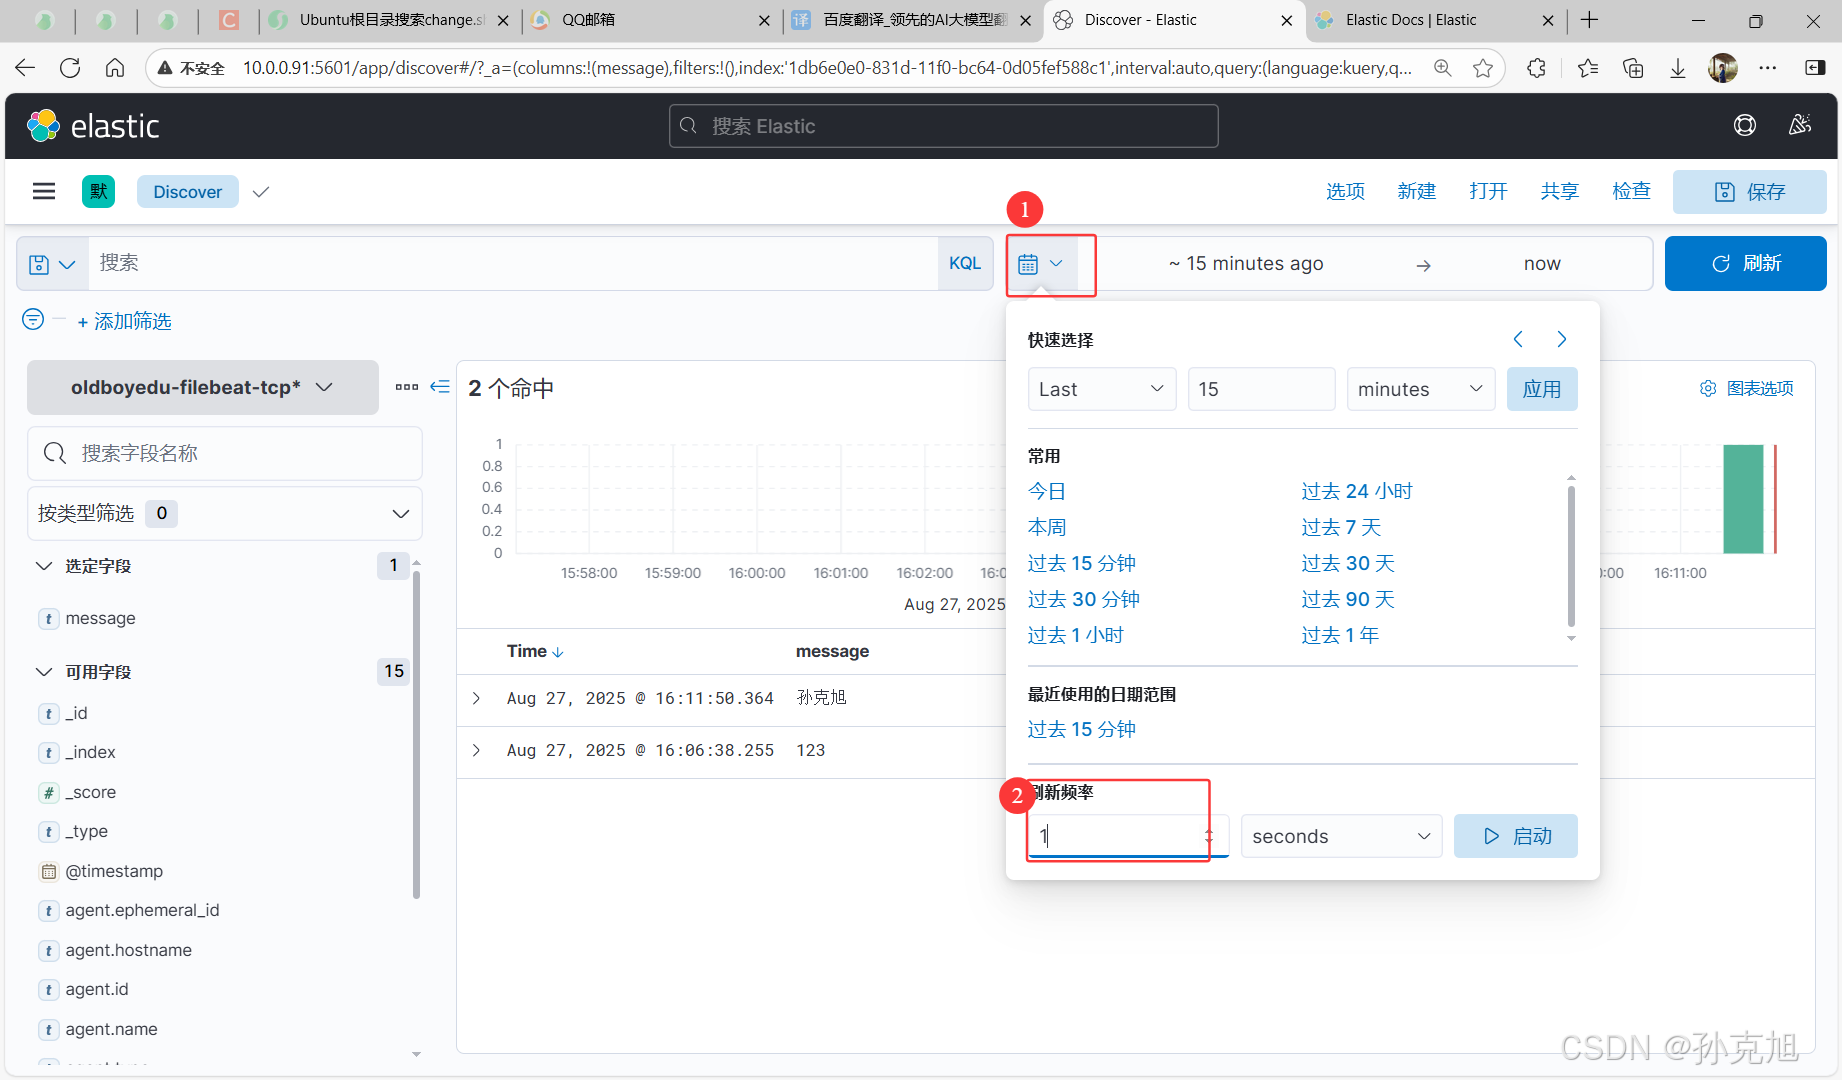Open the newsfeed icon in the header

coord(1799,125)
